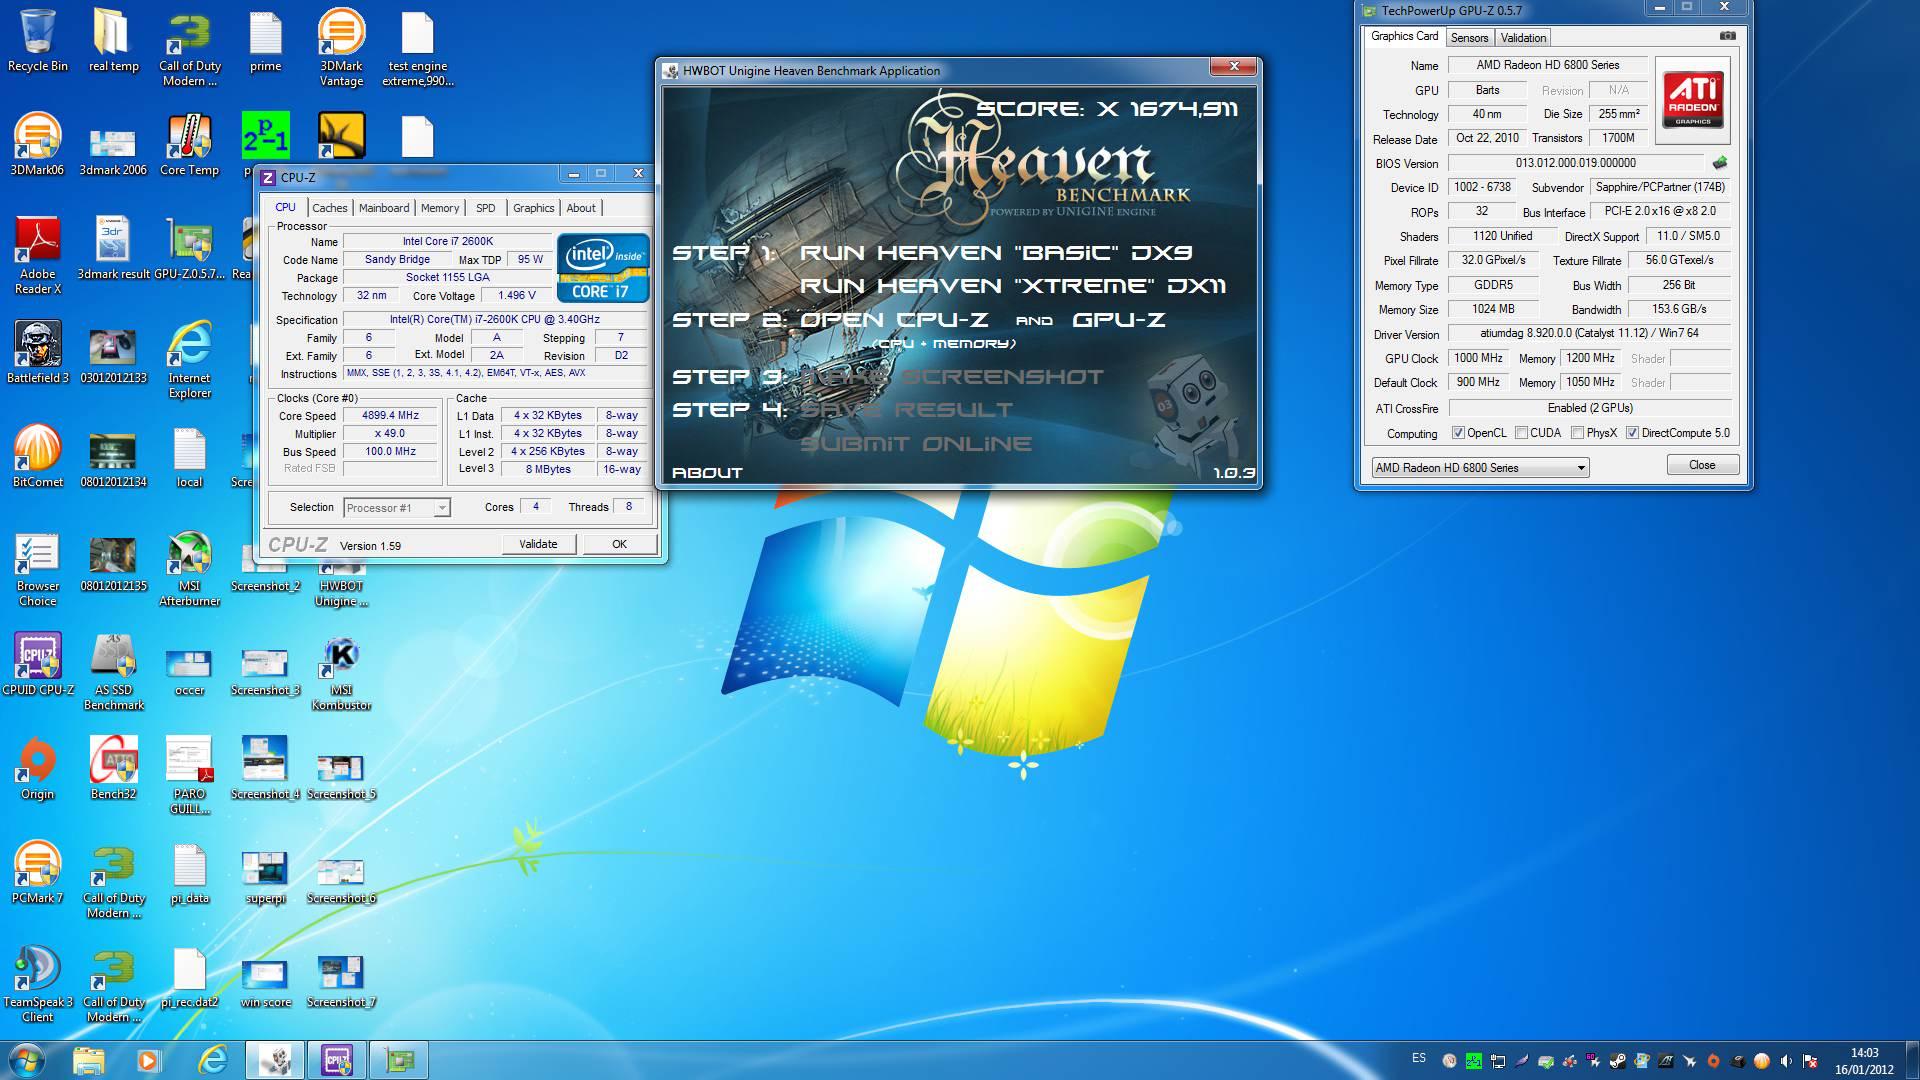Toggle the CUDA checkbox in GPU-Z
Image resolution: width=1920 pixels, height=1080 pixels.
coord(1521,433)
